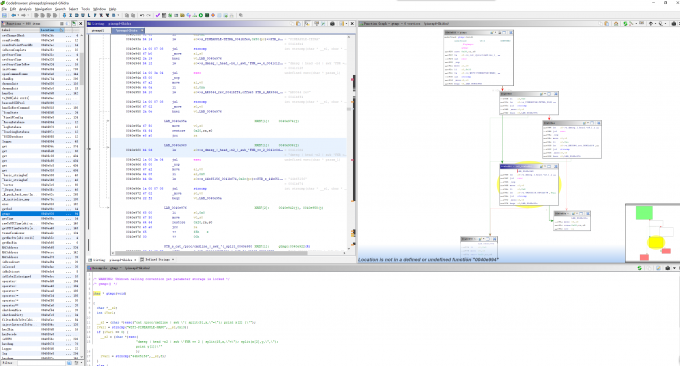This screenshot has width=680, height=366.
Task: Switch to the first pineapd listing tab
Action: 98,30
